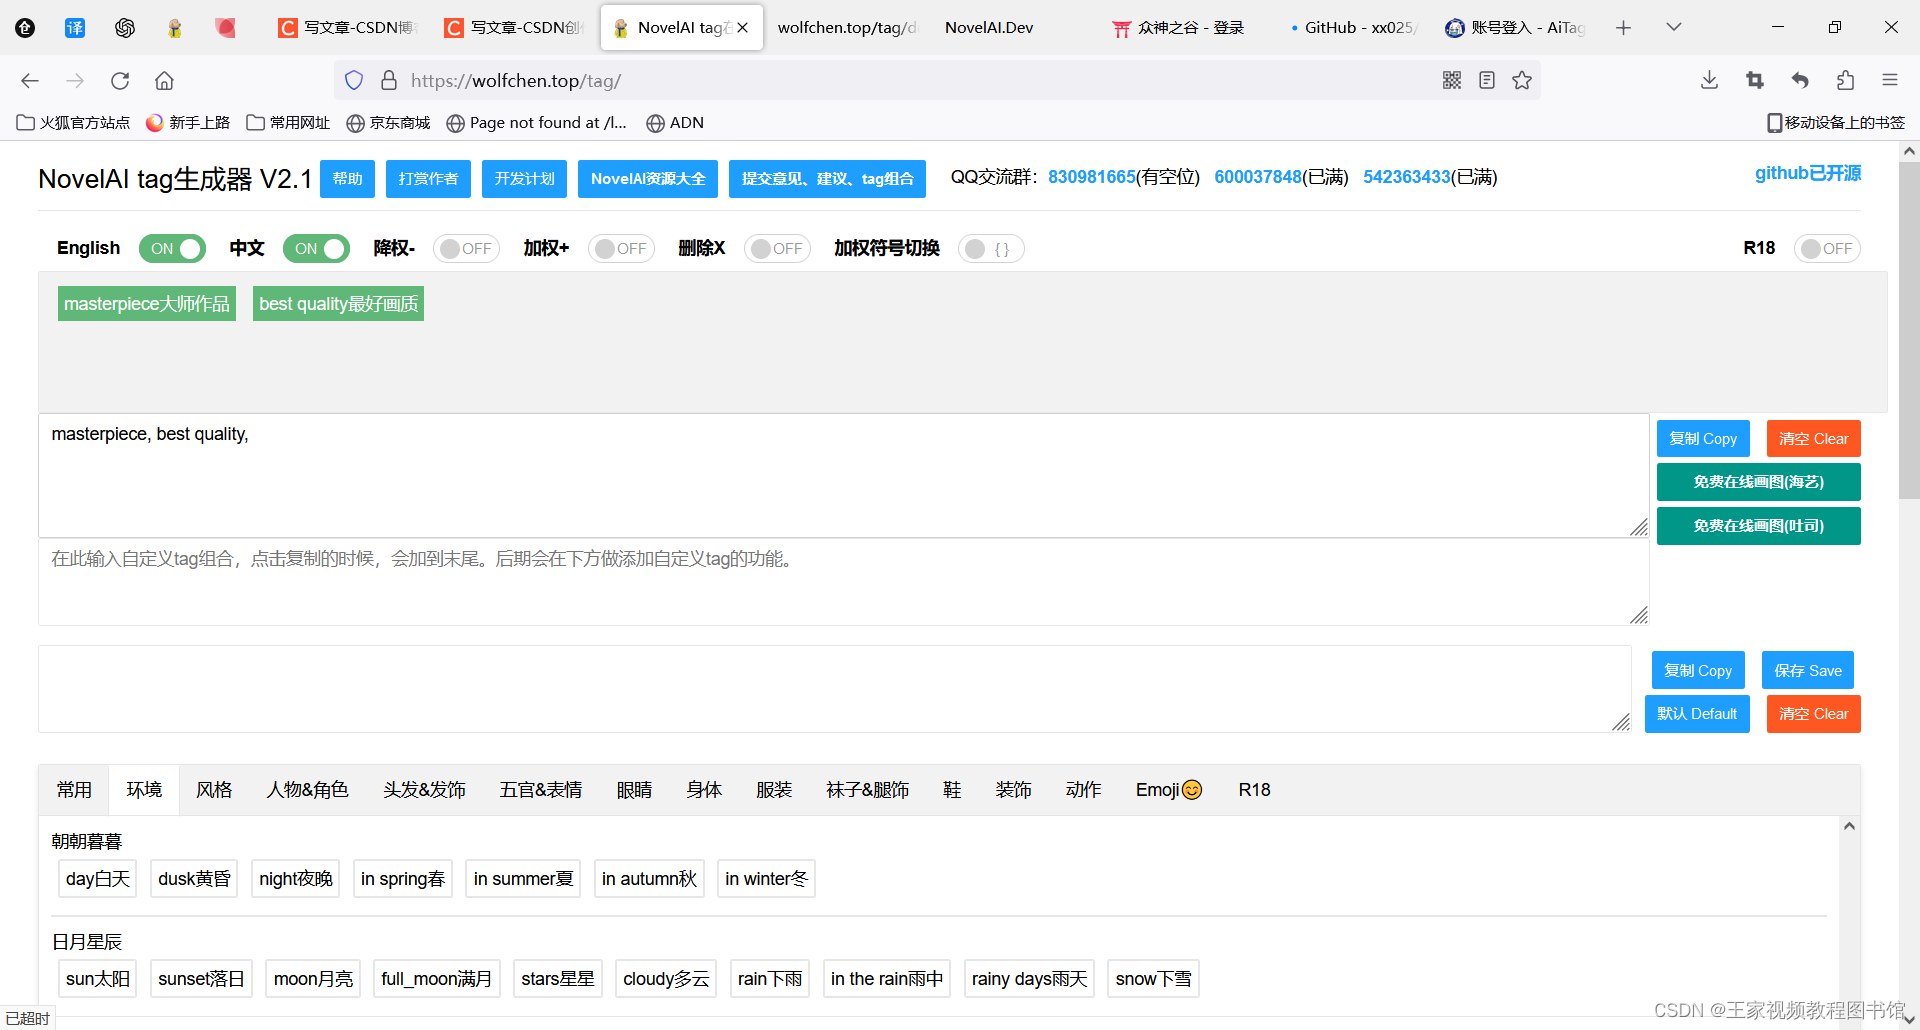Enable the 删除X toggle

[x=777, y=248]
